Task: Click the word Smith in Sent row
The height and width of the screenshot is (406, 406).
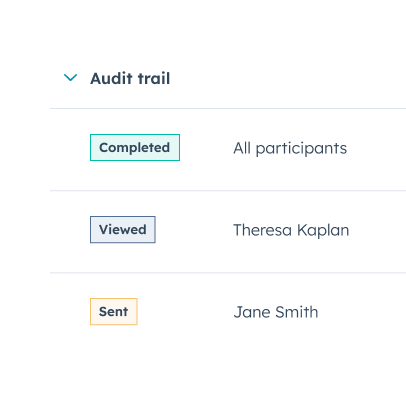Action: pos(297,312)
